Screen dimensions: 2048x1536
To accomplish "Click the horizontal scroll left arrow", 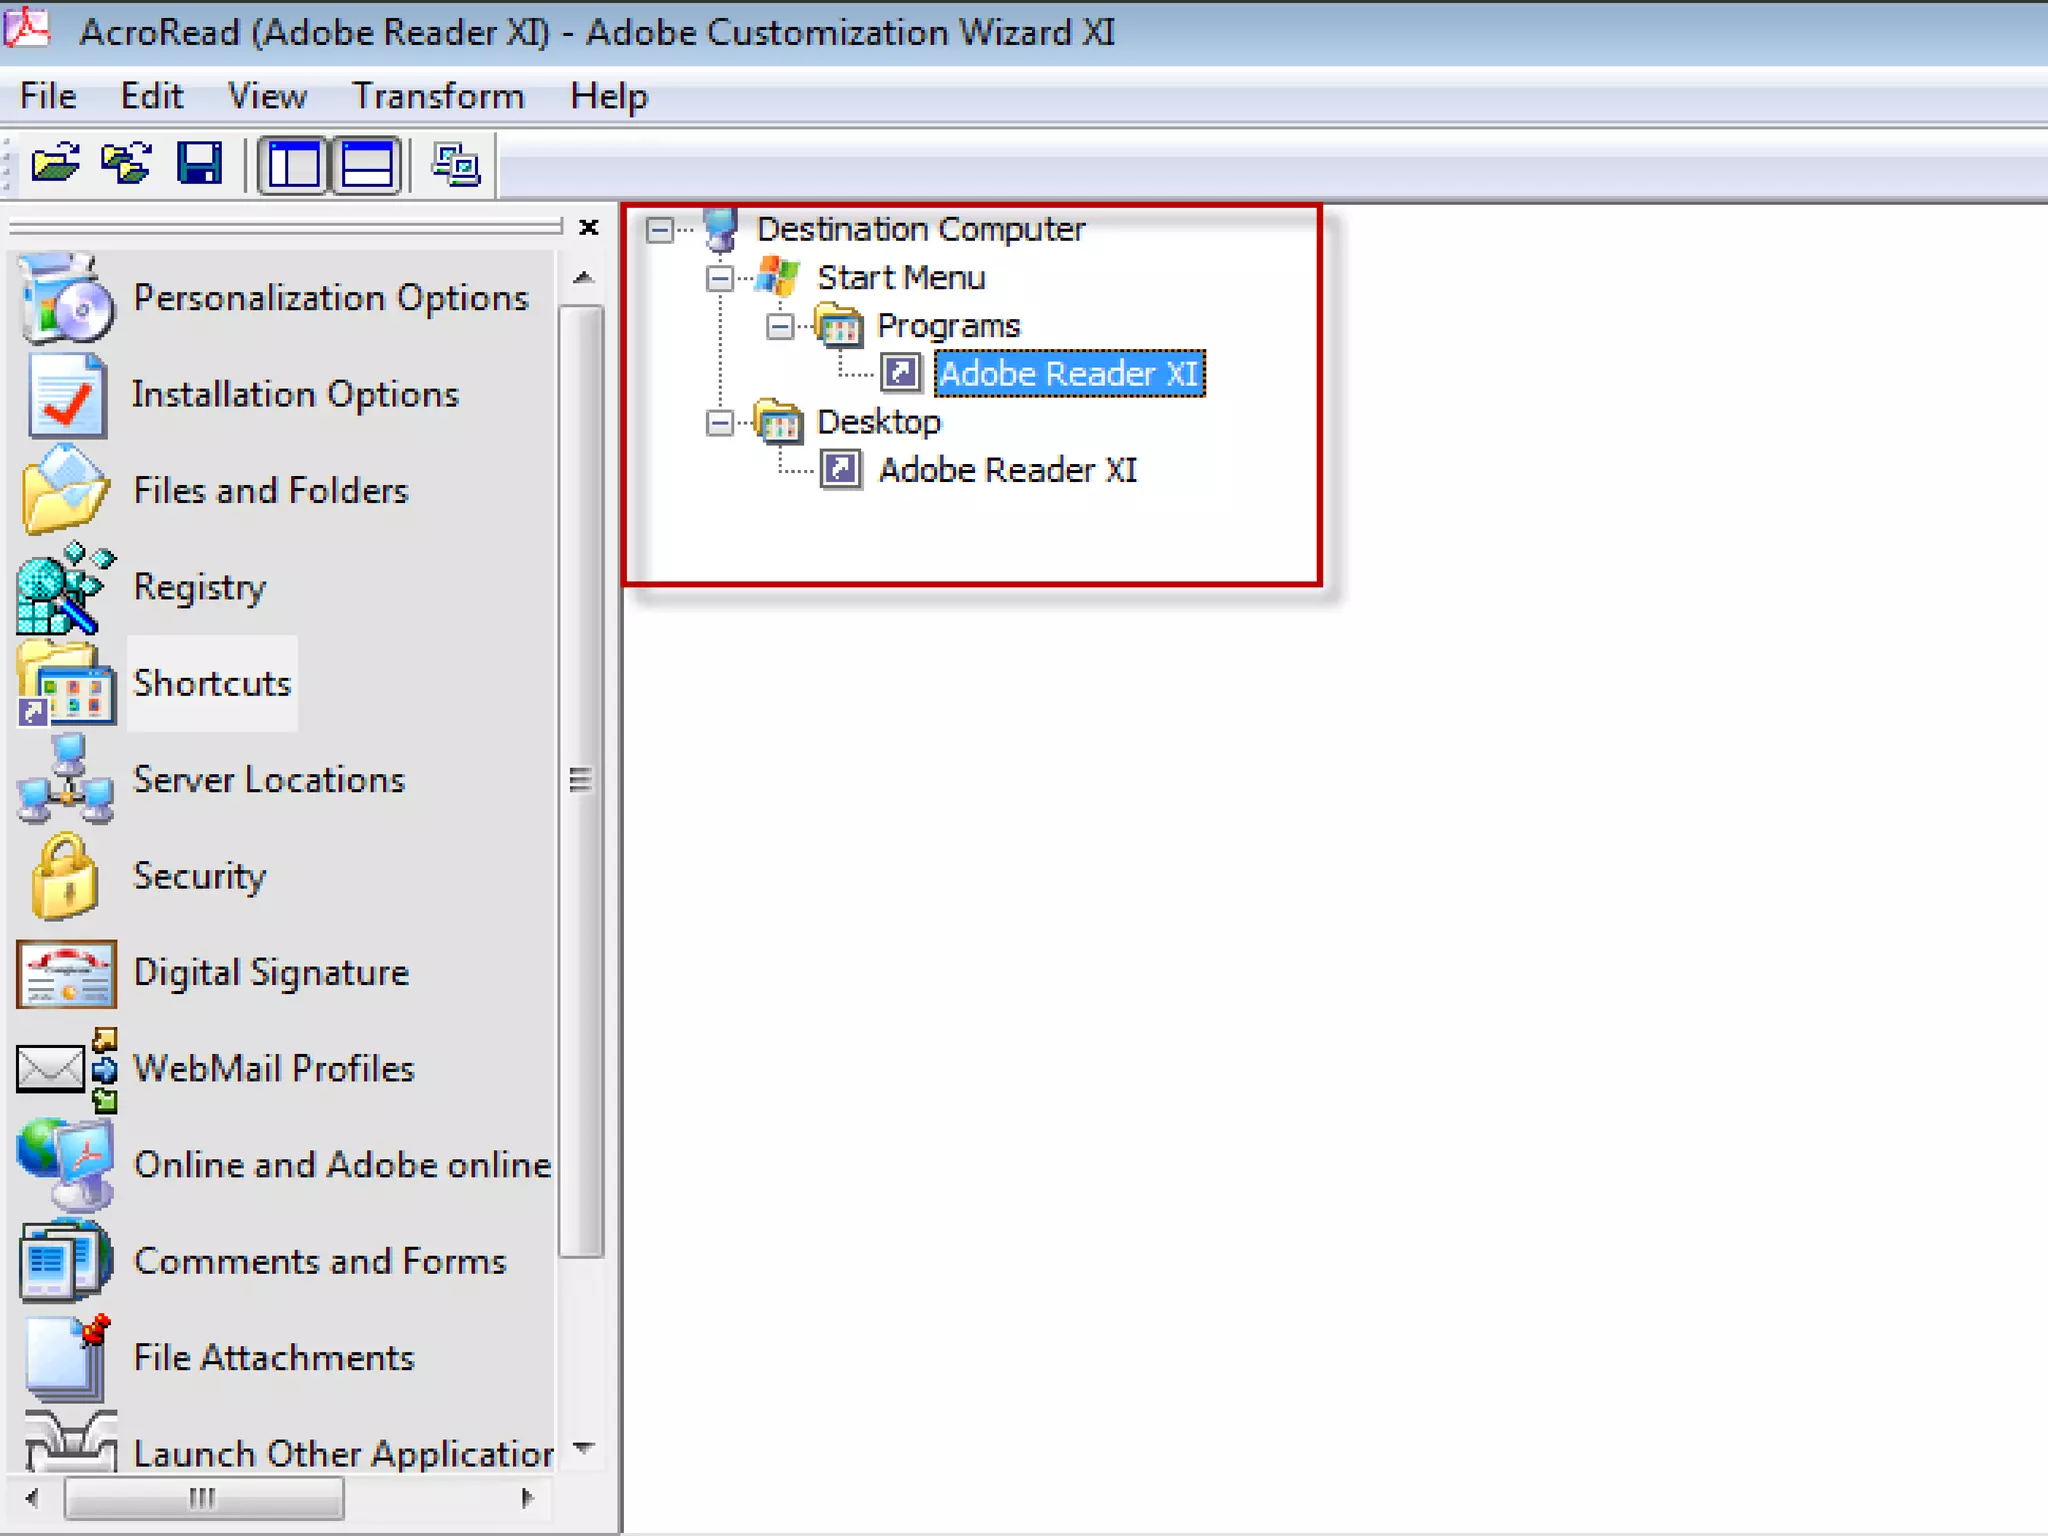I will 32,1498.
